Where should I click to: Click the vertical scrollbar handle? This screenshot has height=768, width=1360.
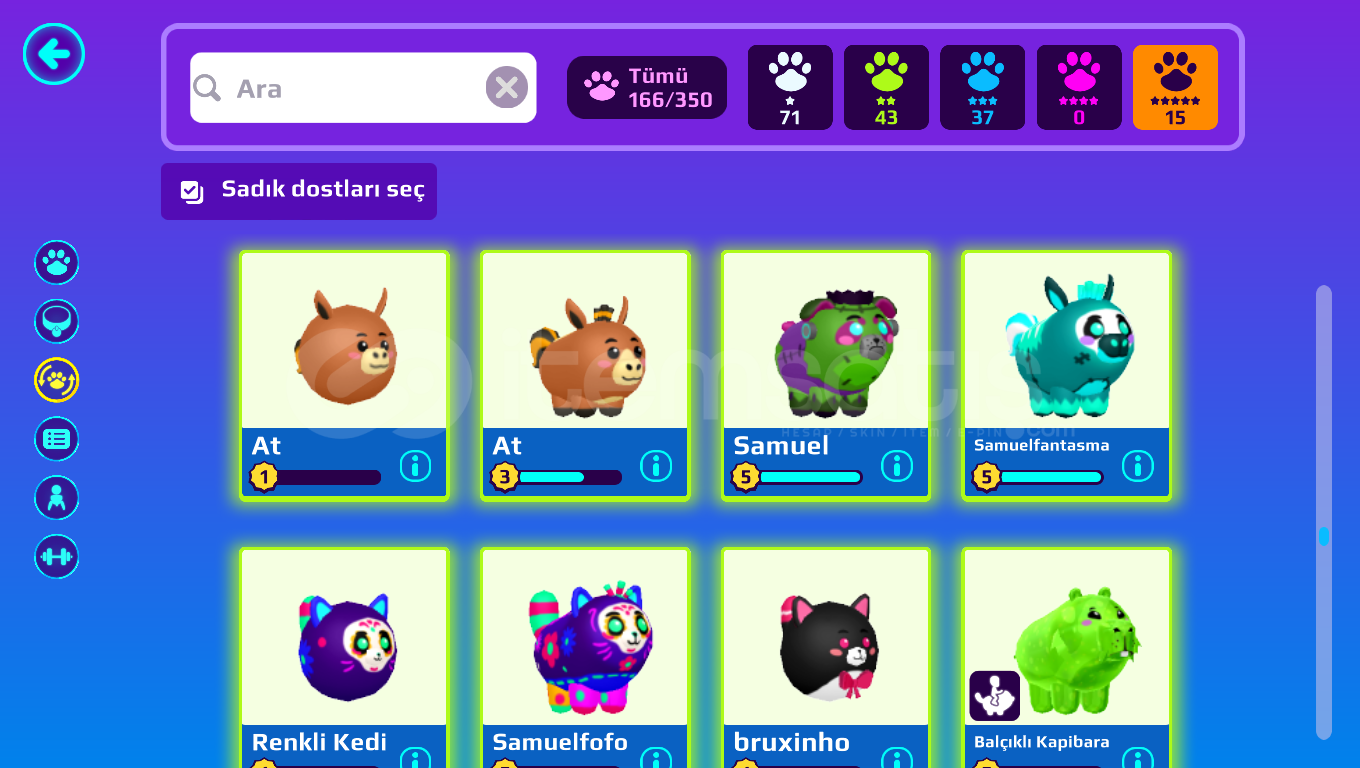pos(1324,536)
